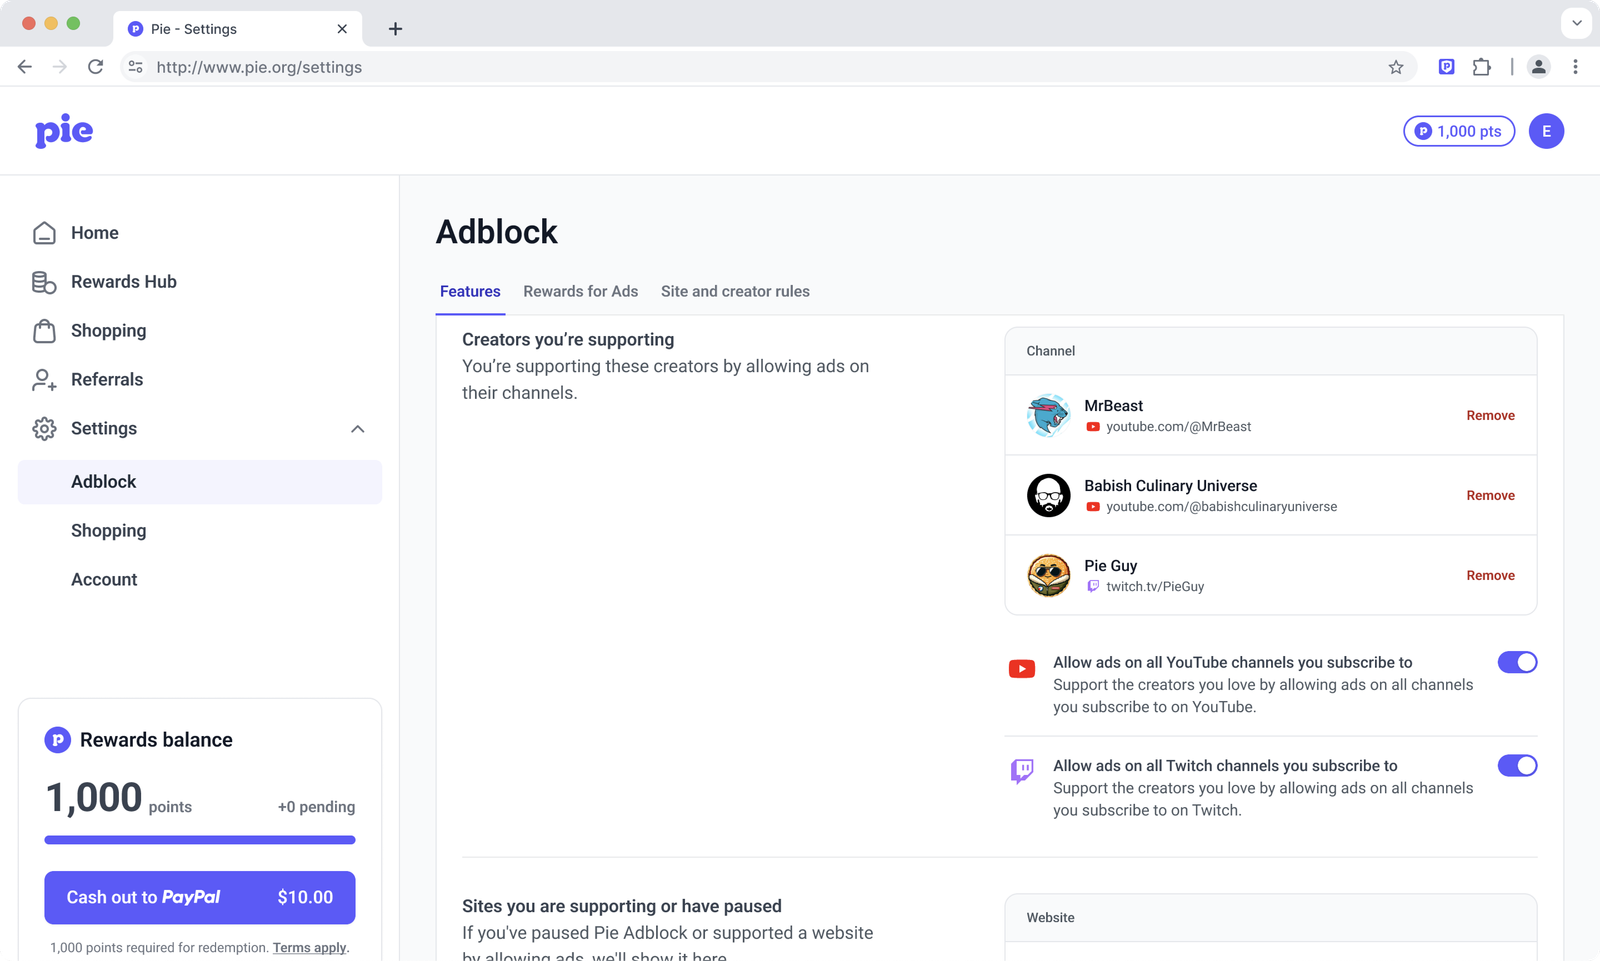Click the Shopping bag icon in sidebar

pyautogui.click(x=44, y=330)
